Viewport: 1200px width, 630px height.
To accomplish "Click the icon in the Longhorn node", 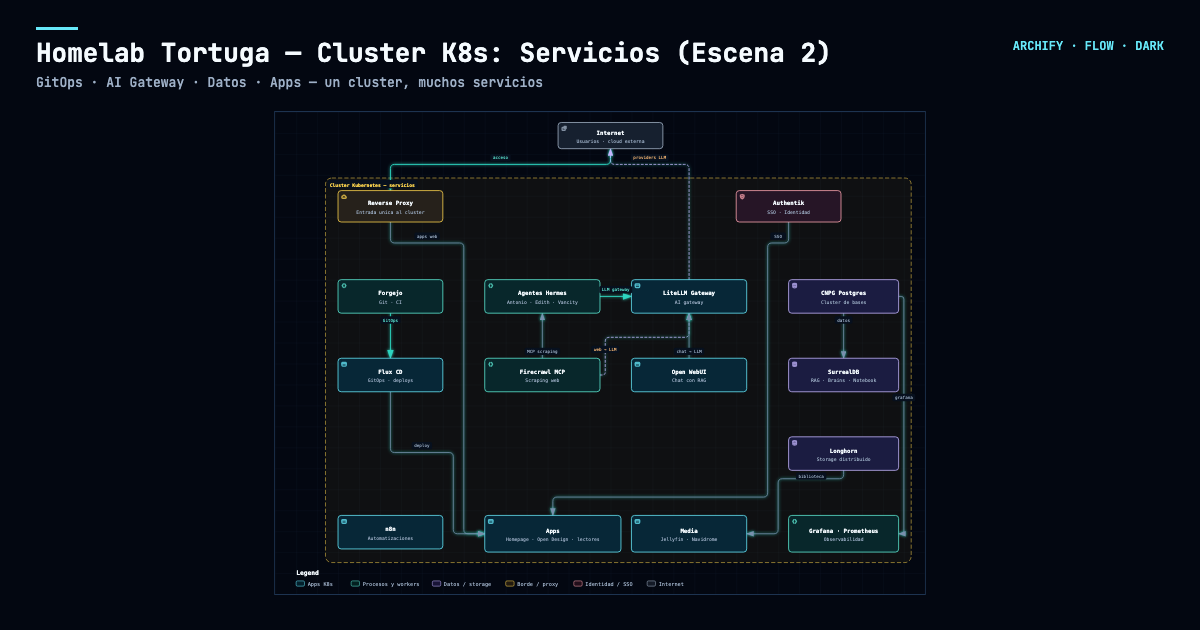I will [795, 442].
